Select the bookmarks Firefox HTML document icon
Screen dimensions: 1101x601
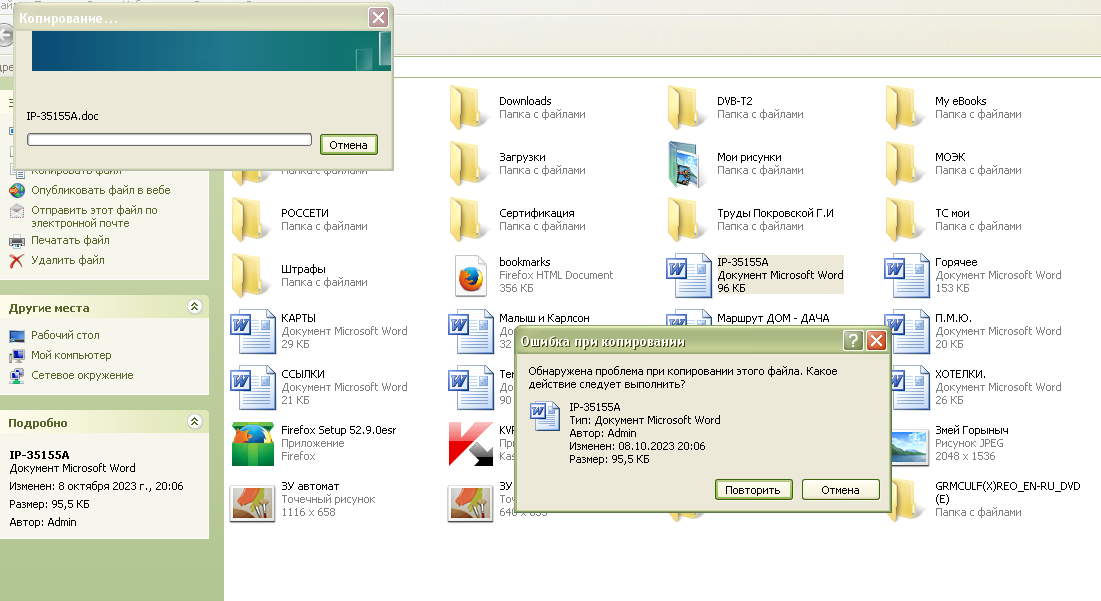pos(468,275)
